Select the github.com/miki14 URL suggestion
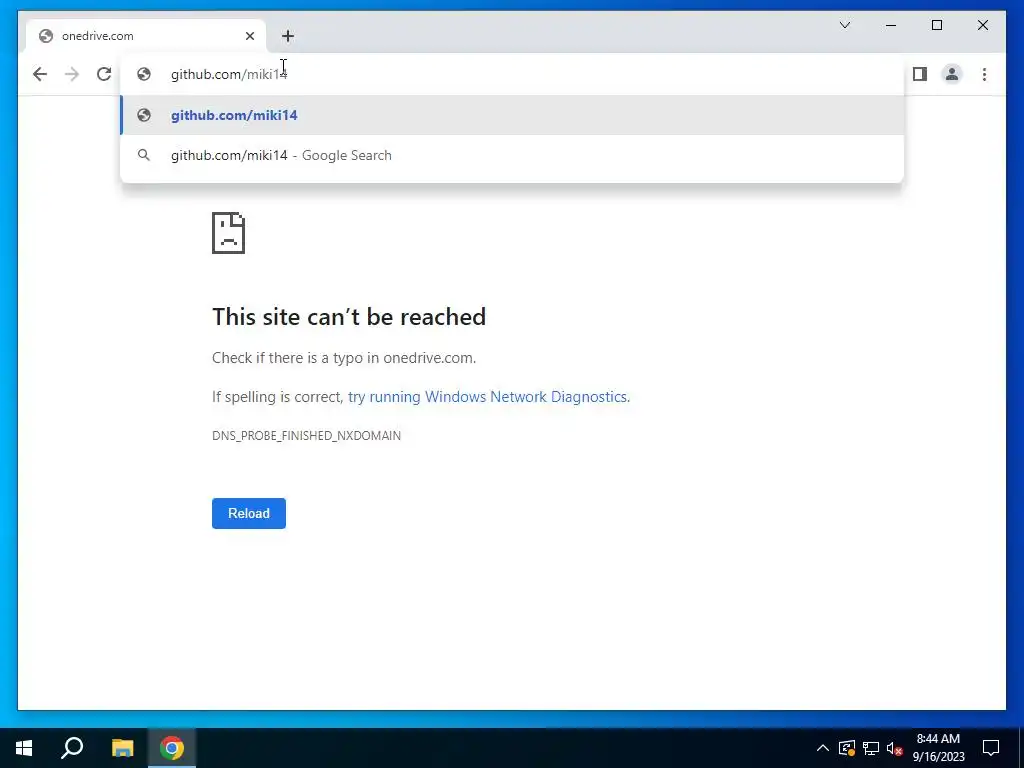The image size is (1024, 768). tap(513, 116)
